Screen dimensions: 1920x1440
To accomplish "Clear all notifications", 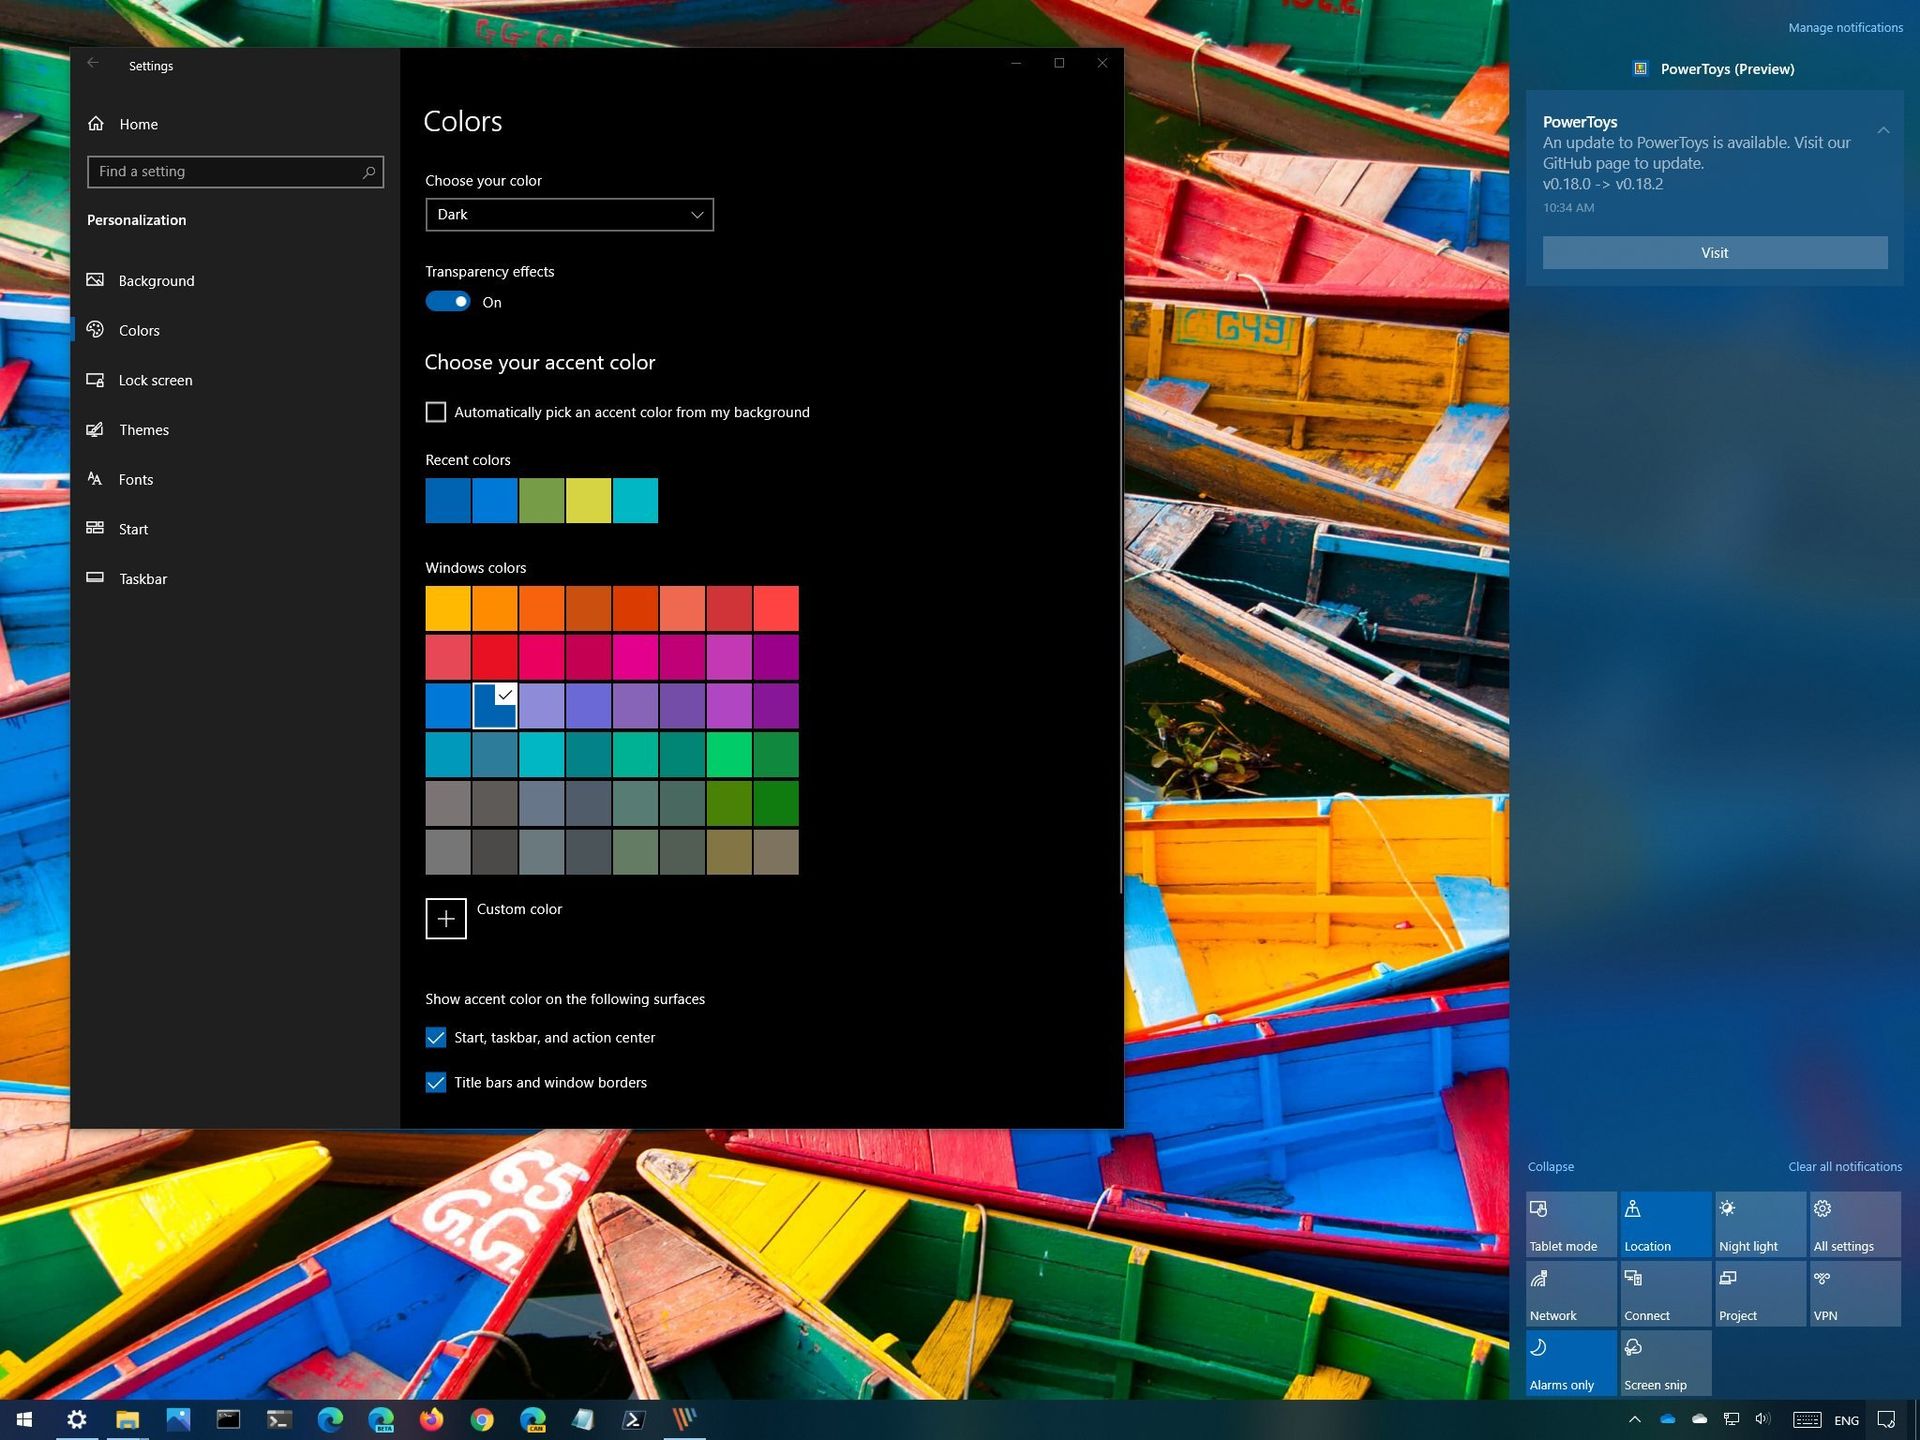I will pyautogui.click(x=1844, y=1166).
